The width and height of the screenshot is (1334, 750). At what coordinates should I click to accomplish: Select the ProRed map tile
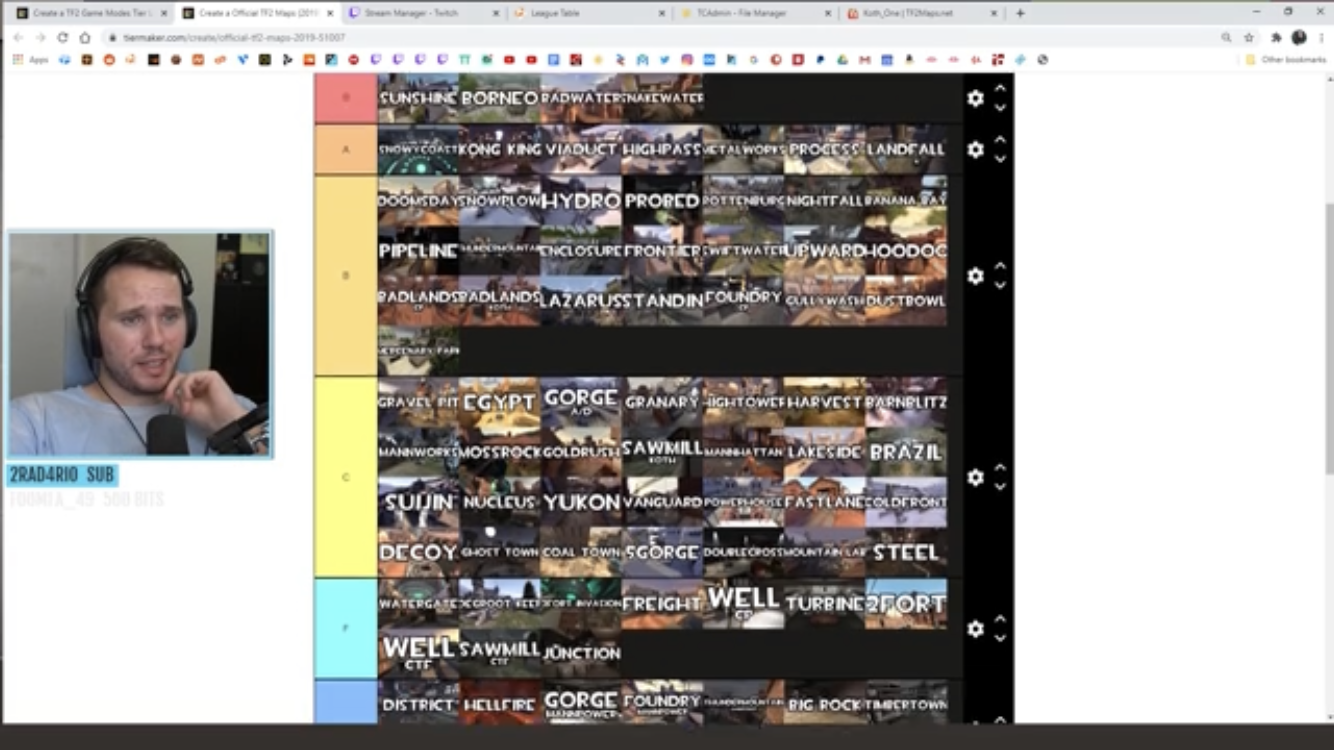coord(662,200)
